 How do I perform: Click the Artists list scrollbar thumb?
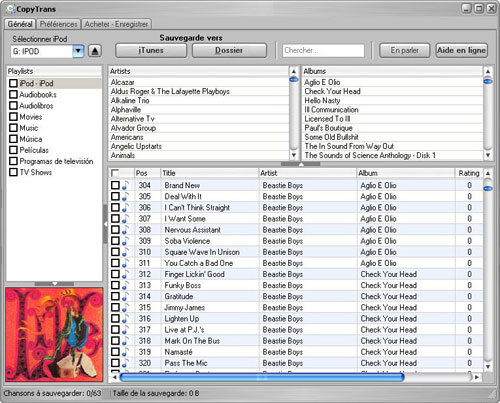[x=294, y=79]
